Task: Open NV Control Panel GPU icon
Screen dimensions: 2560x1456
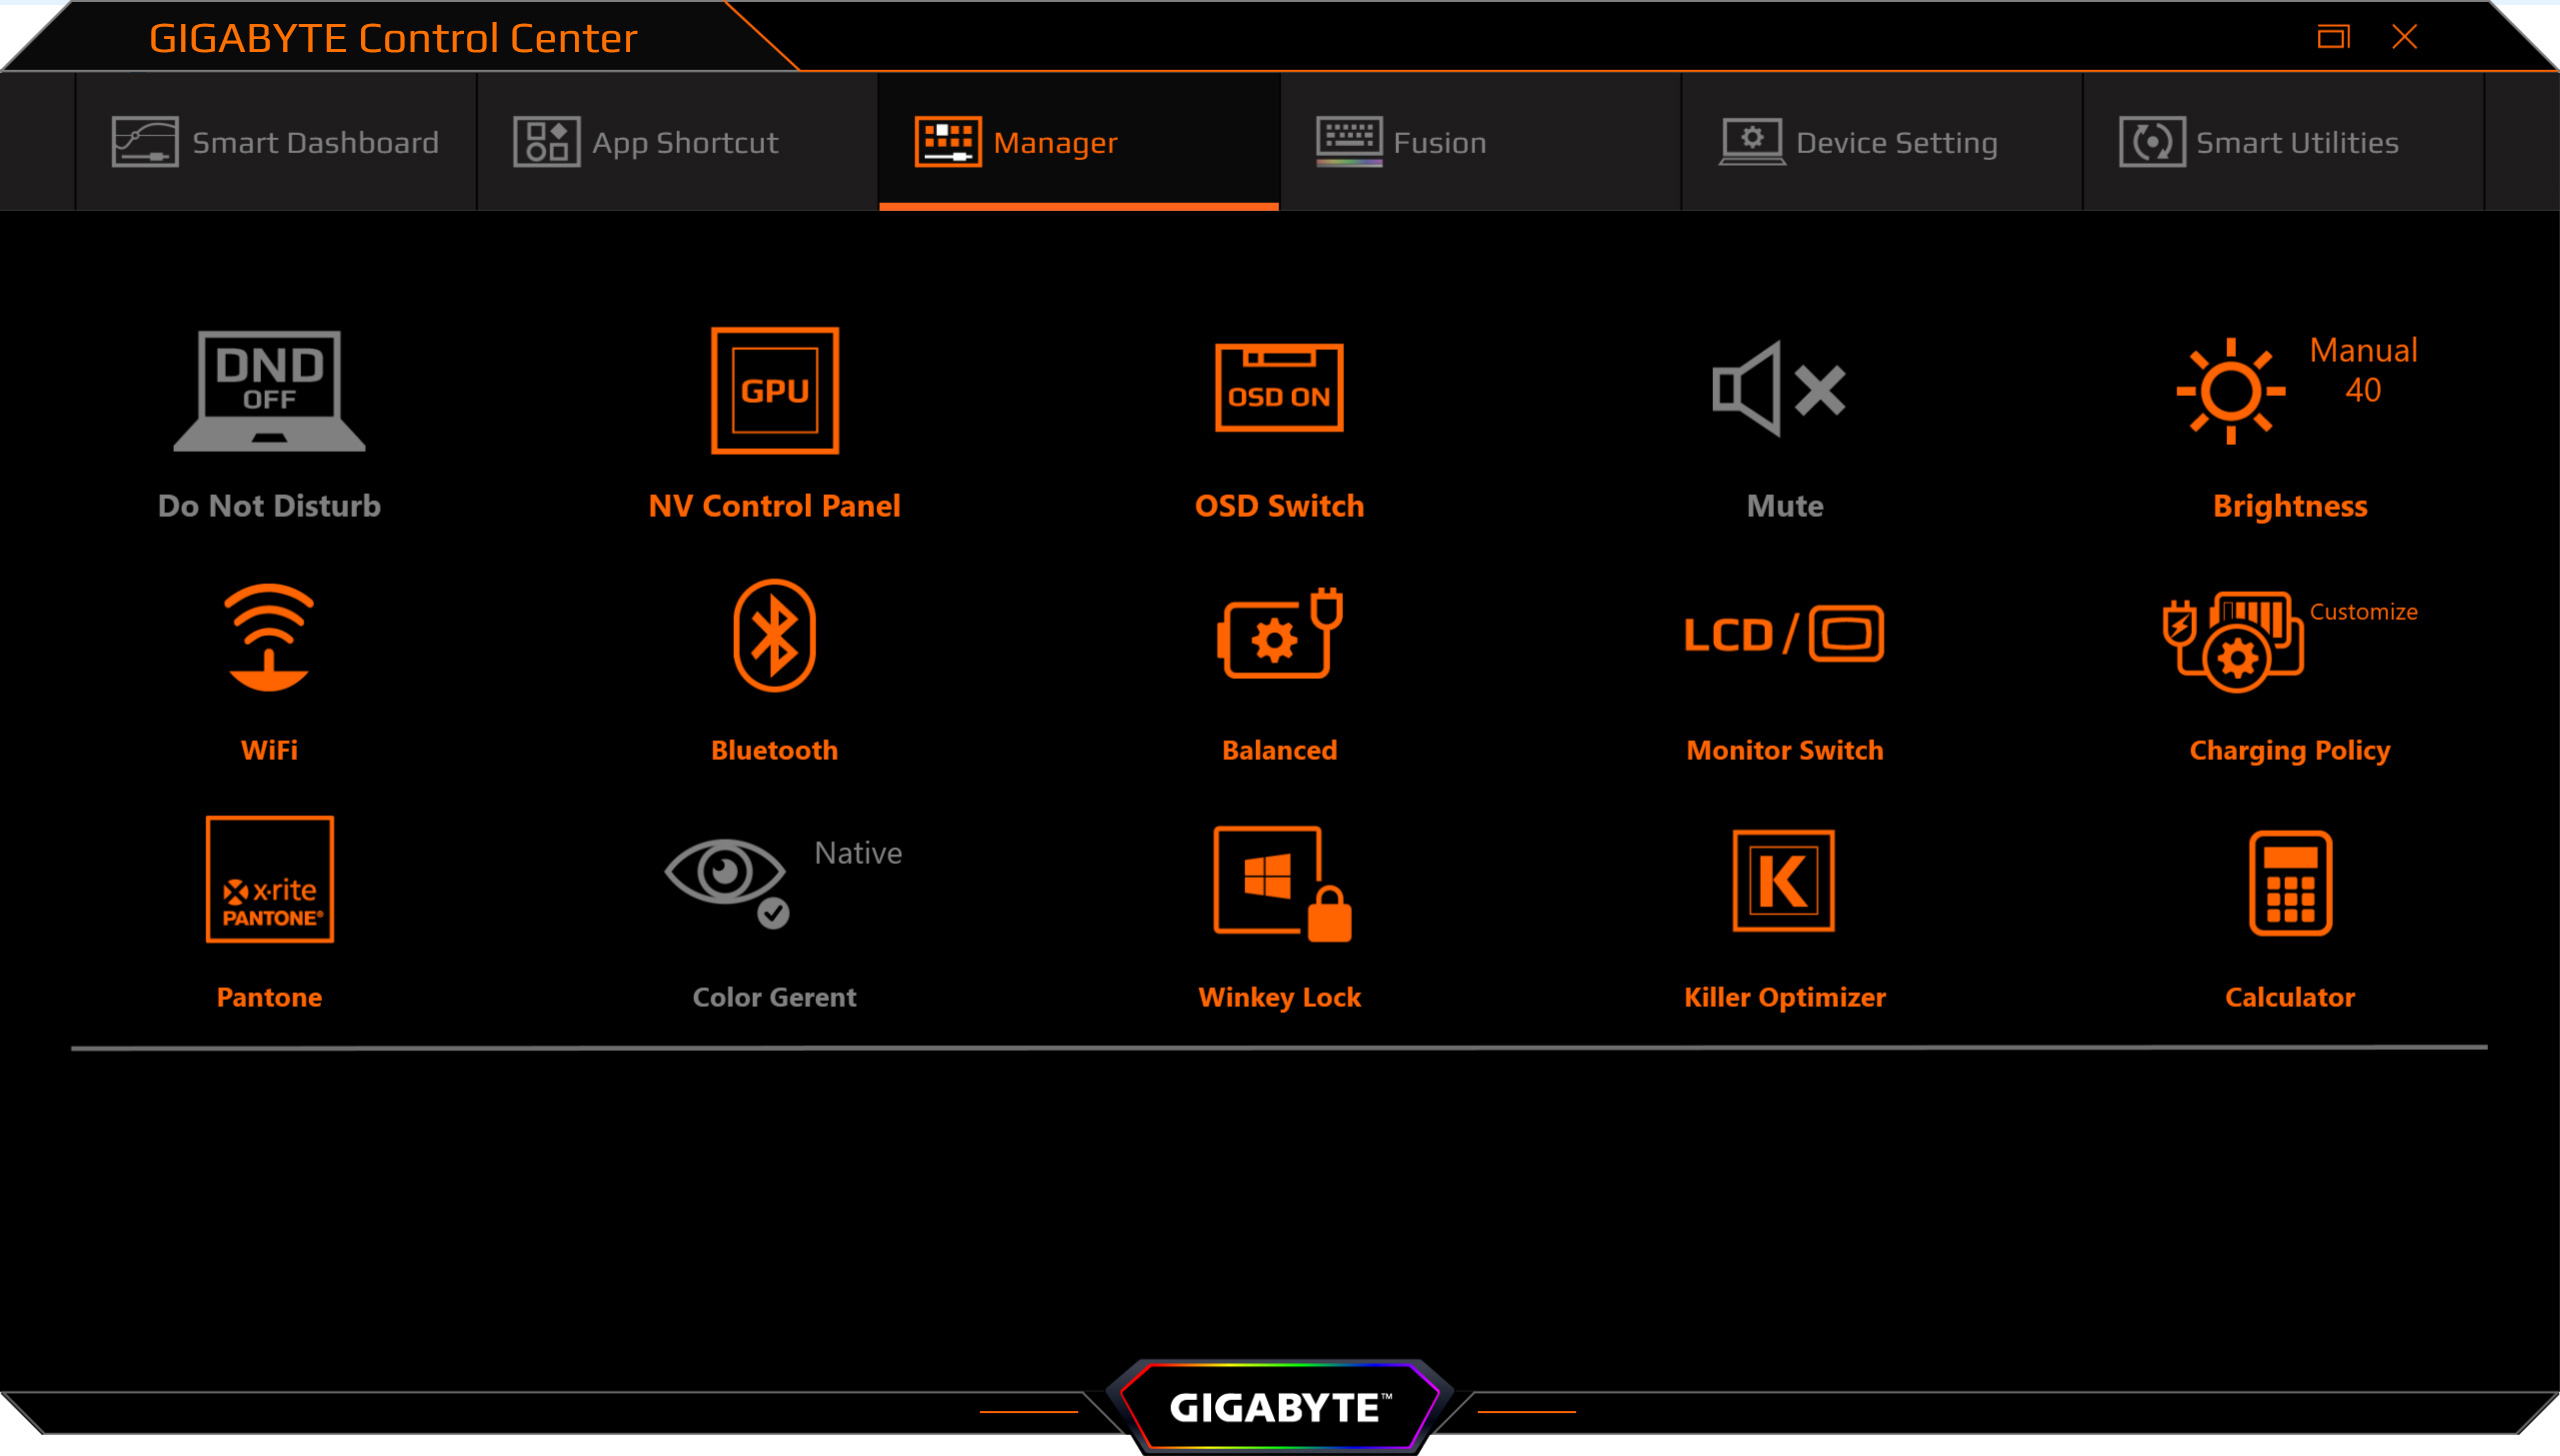Action: (x=775, y=391)
